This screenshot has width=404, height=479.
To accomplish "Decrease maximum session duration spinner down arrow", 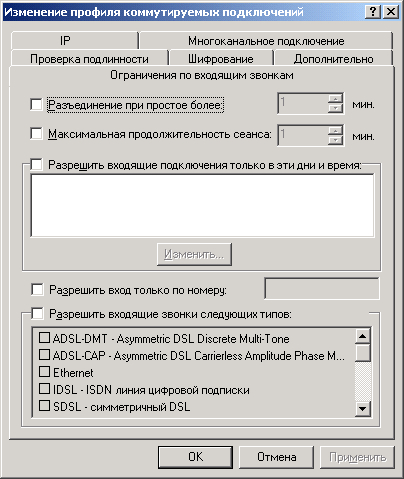I will 335,140.
